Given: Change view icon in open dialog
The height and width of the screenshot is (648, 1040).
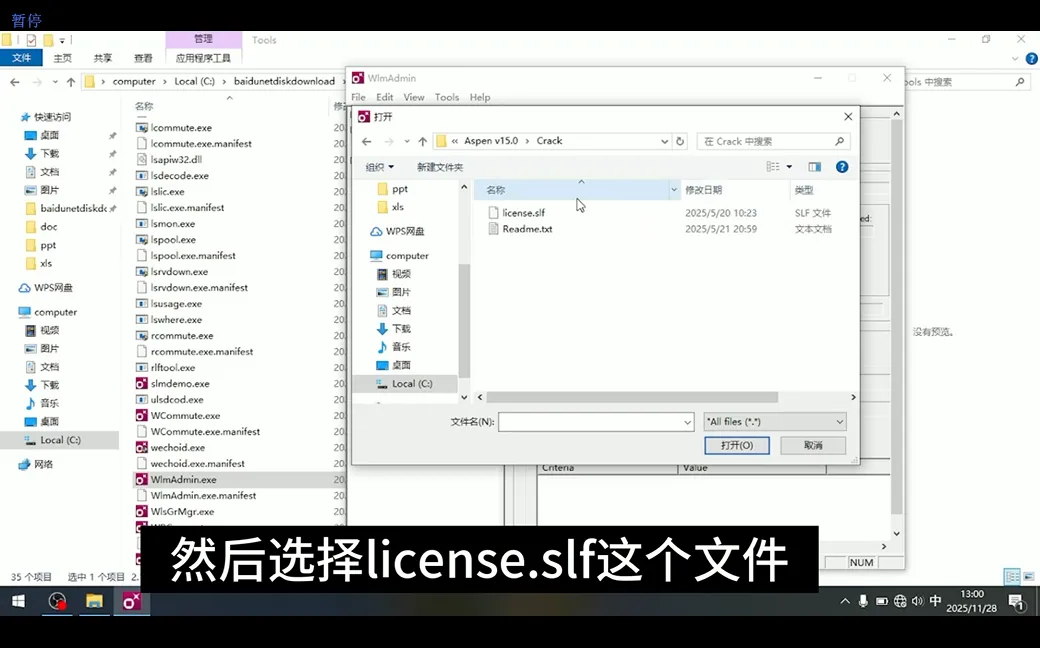Looking at the screenshot, I should pos(773,166).
